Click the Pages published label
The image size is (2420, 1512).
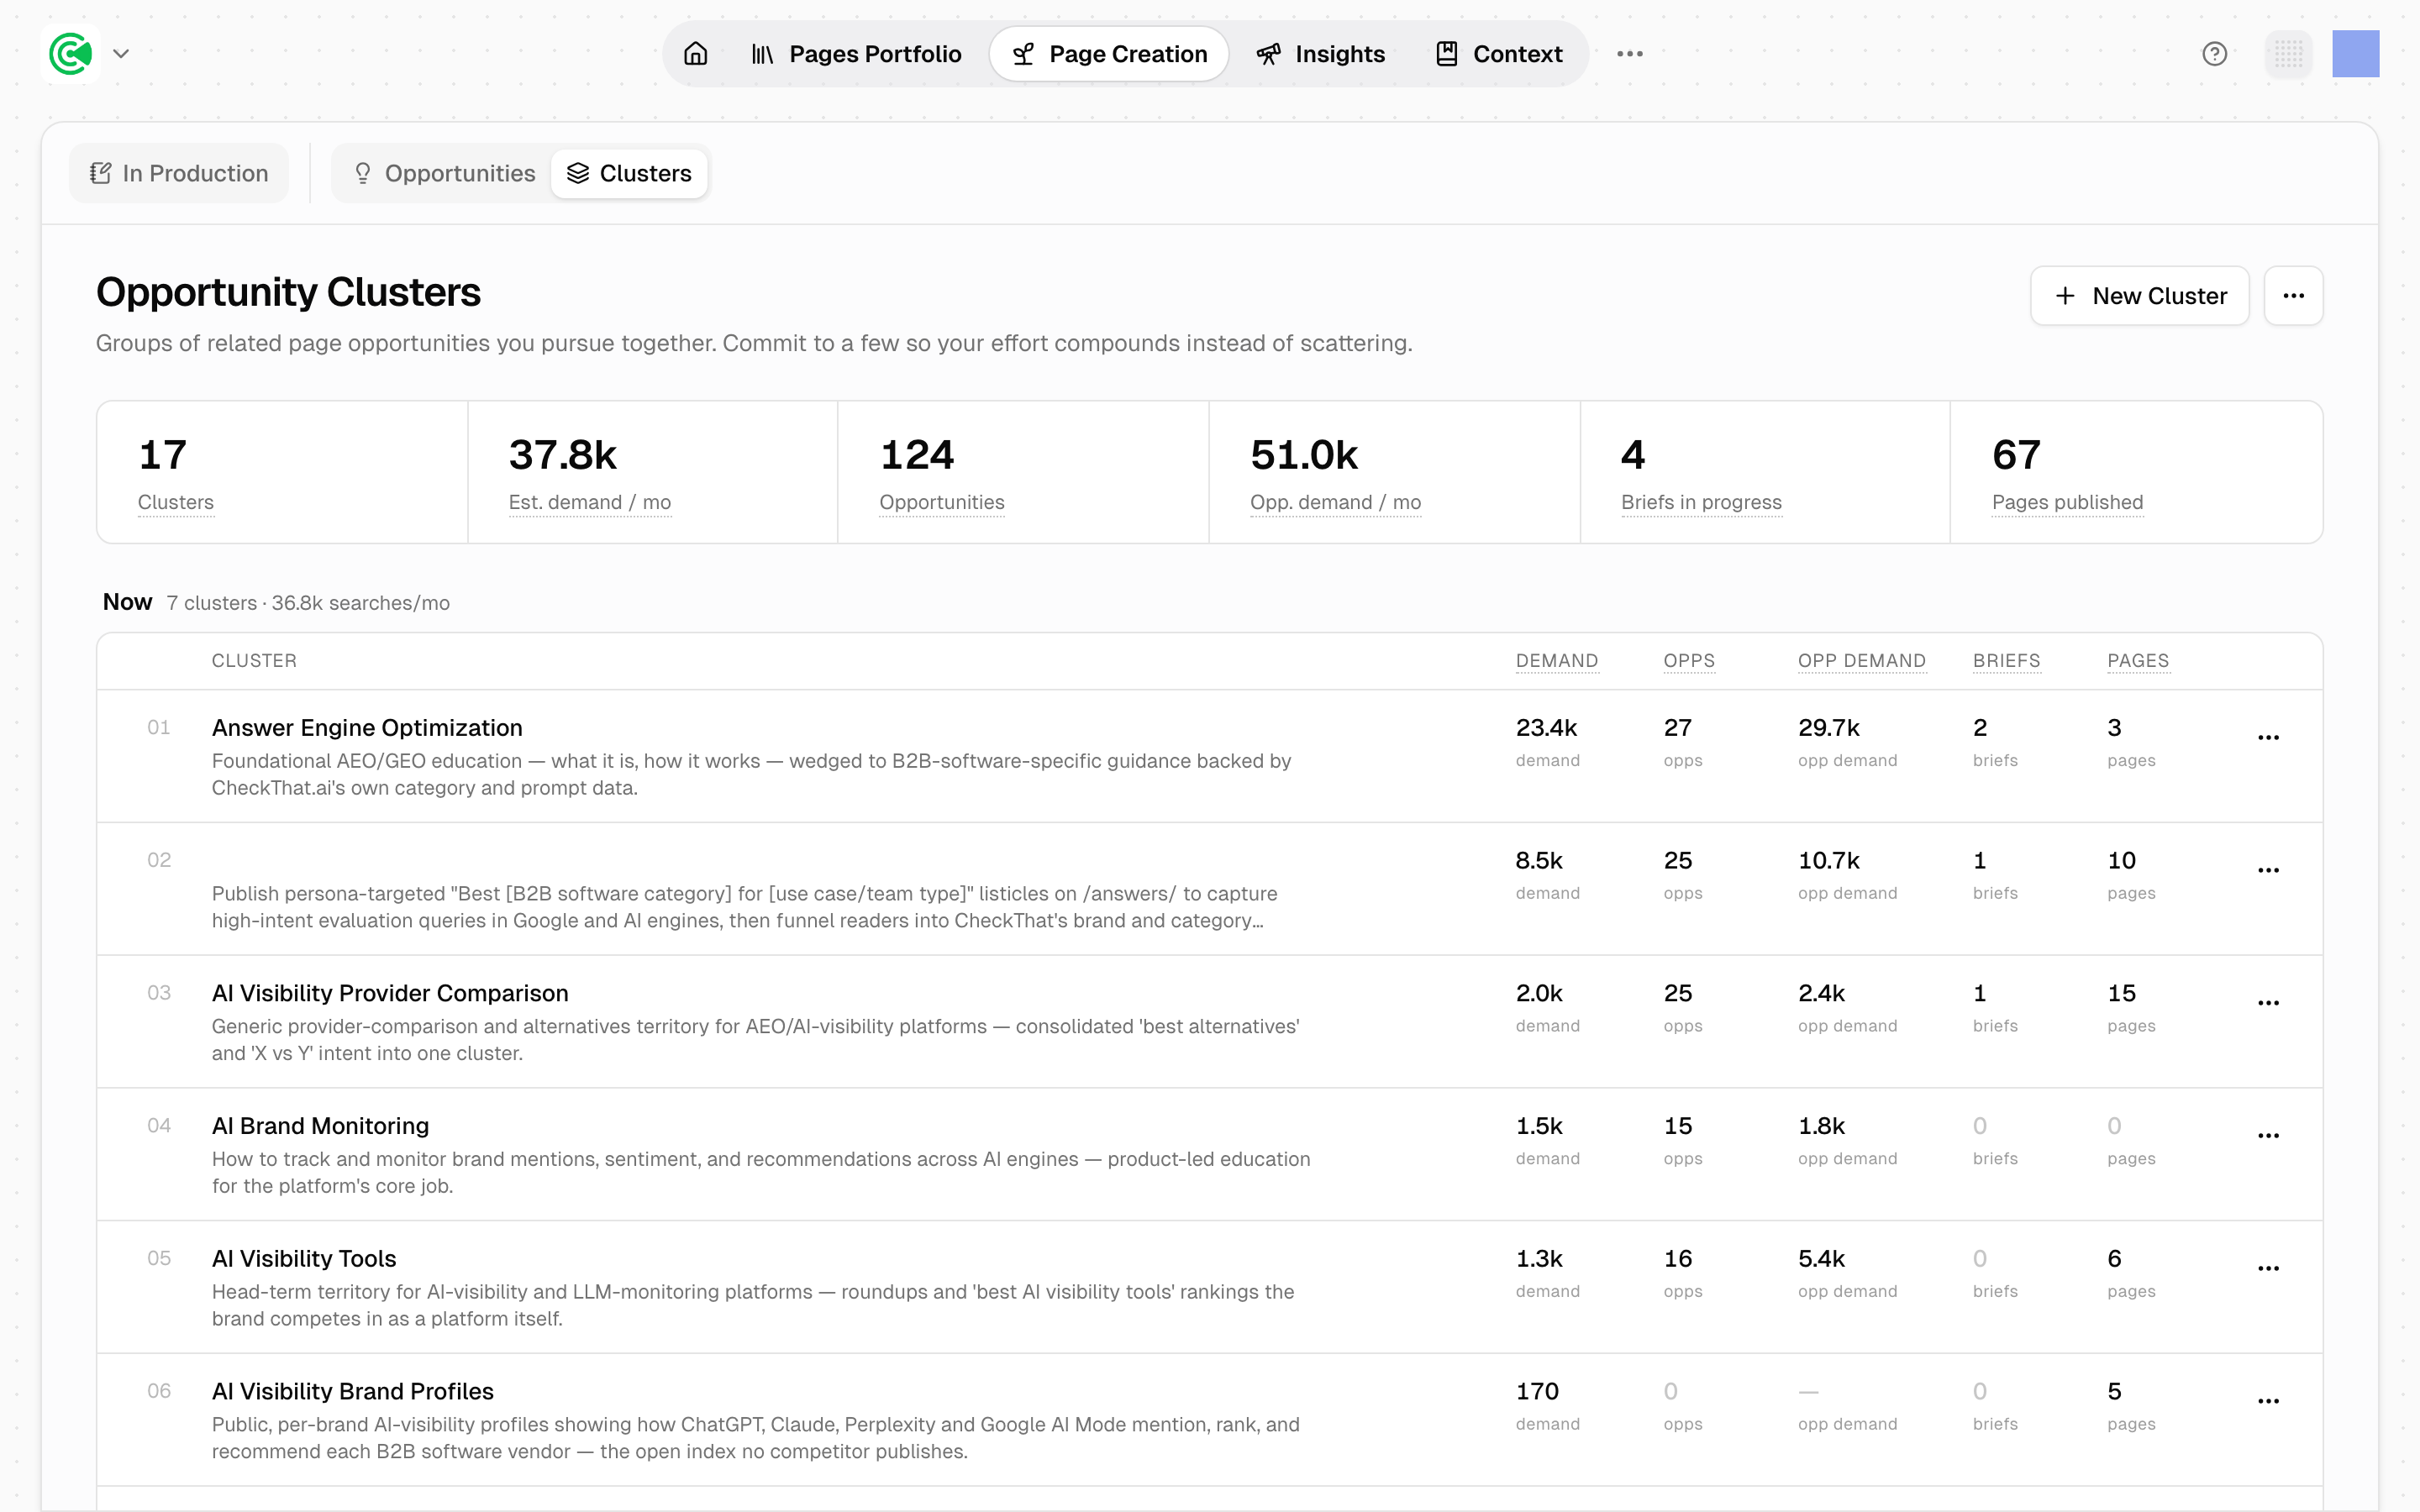pos(2067,502)
